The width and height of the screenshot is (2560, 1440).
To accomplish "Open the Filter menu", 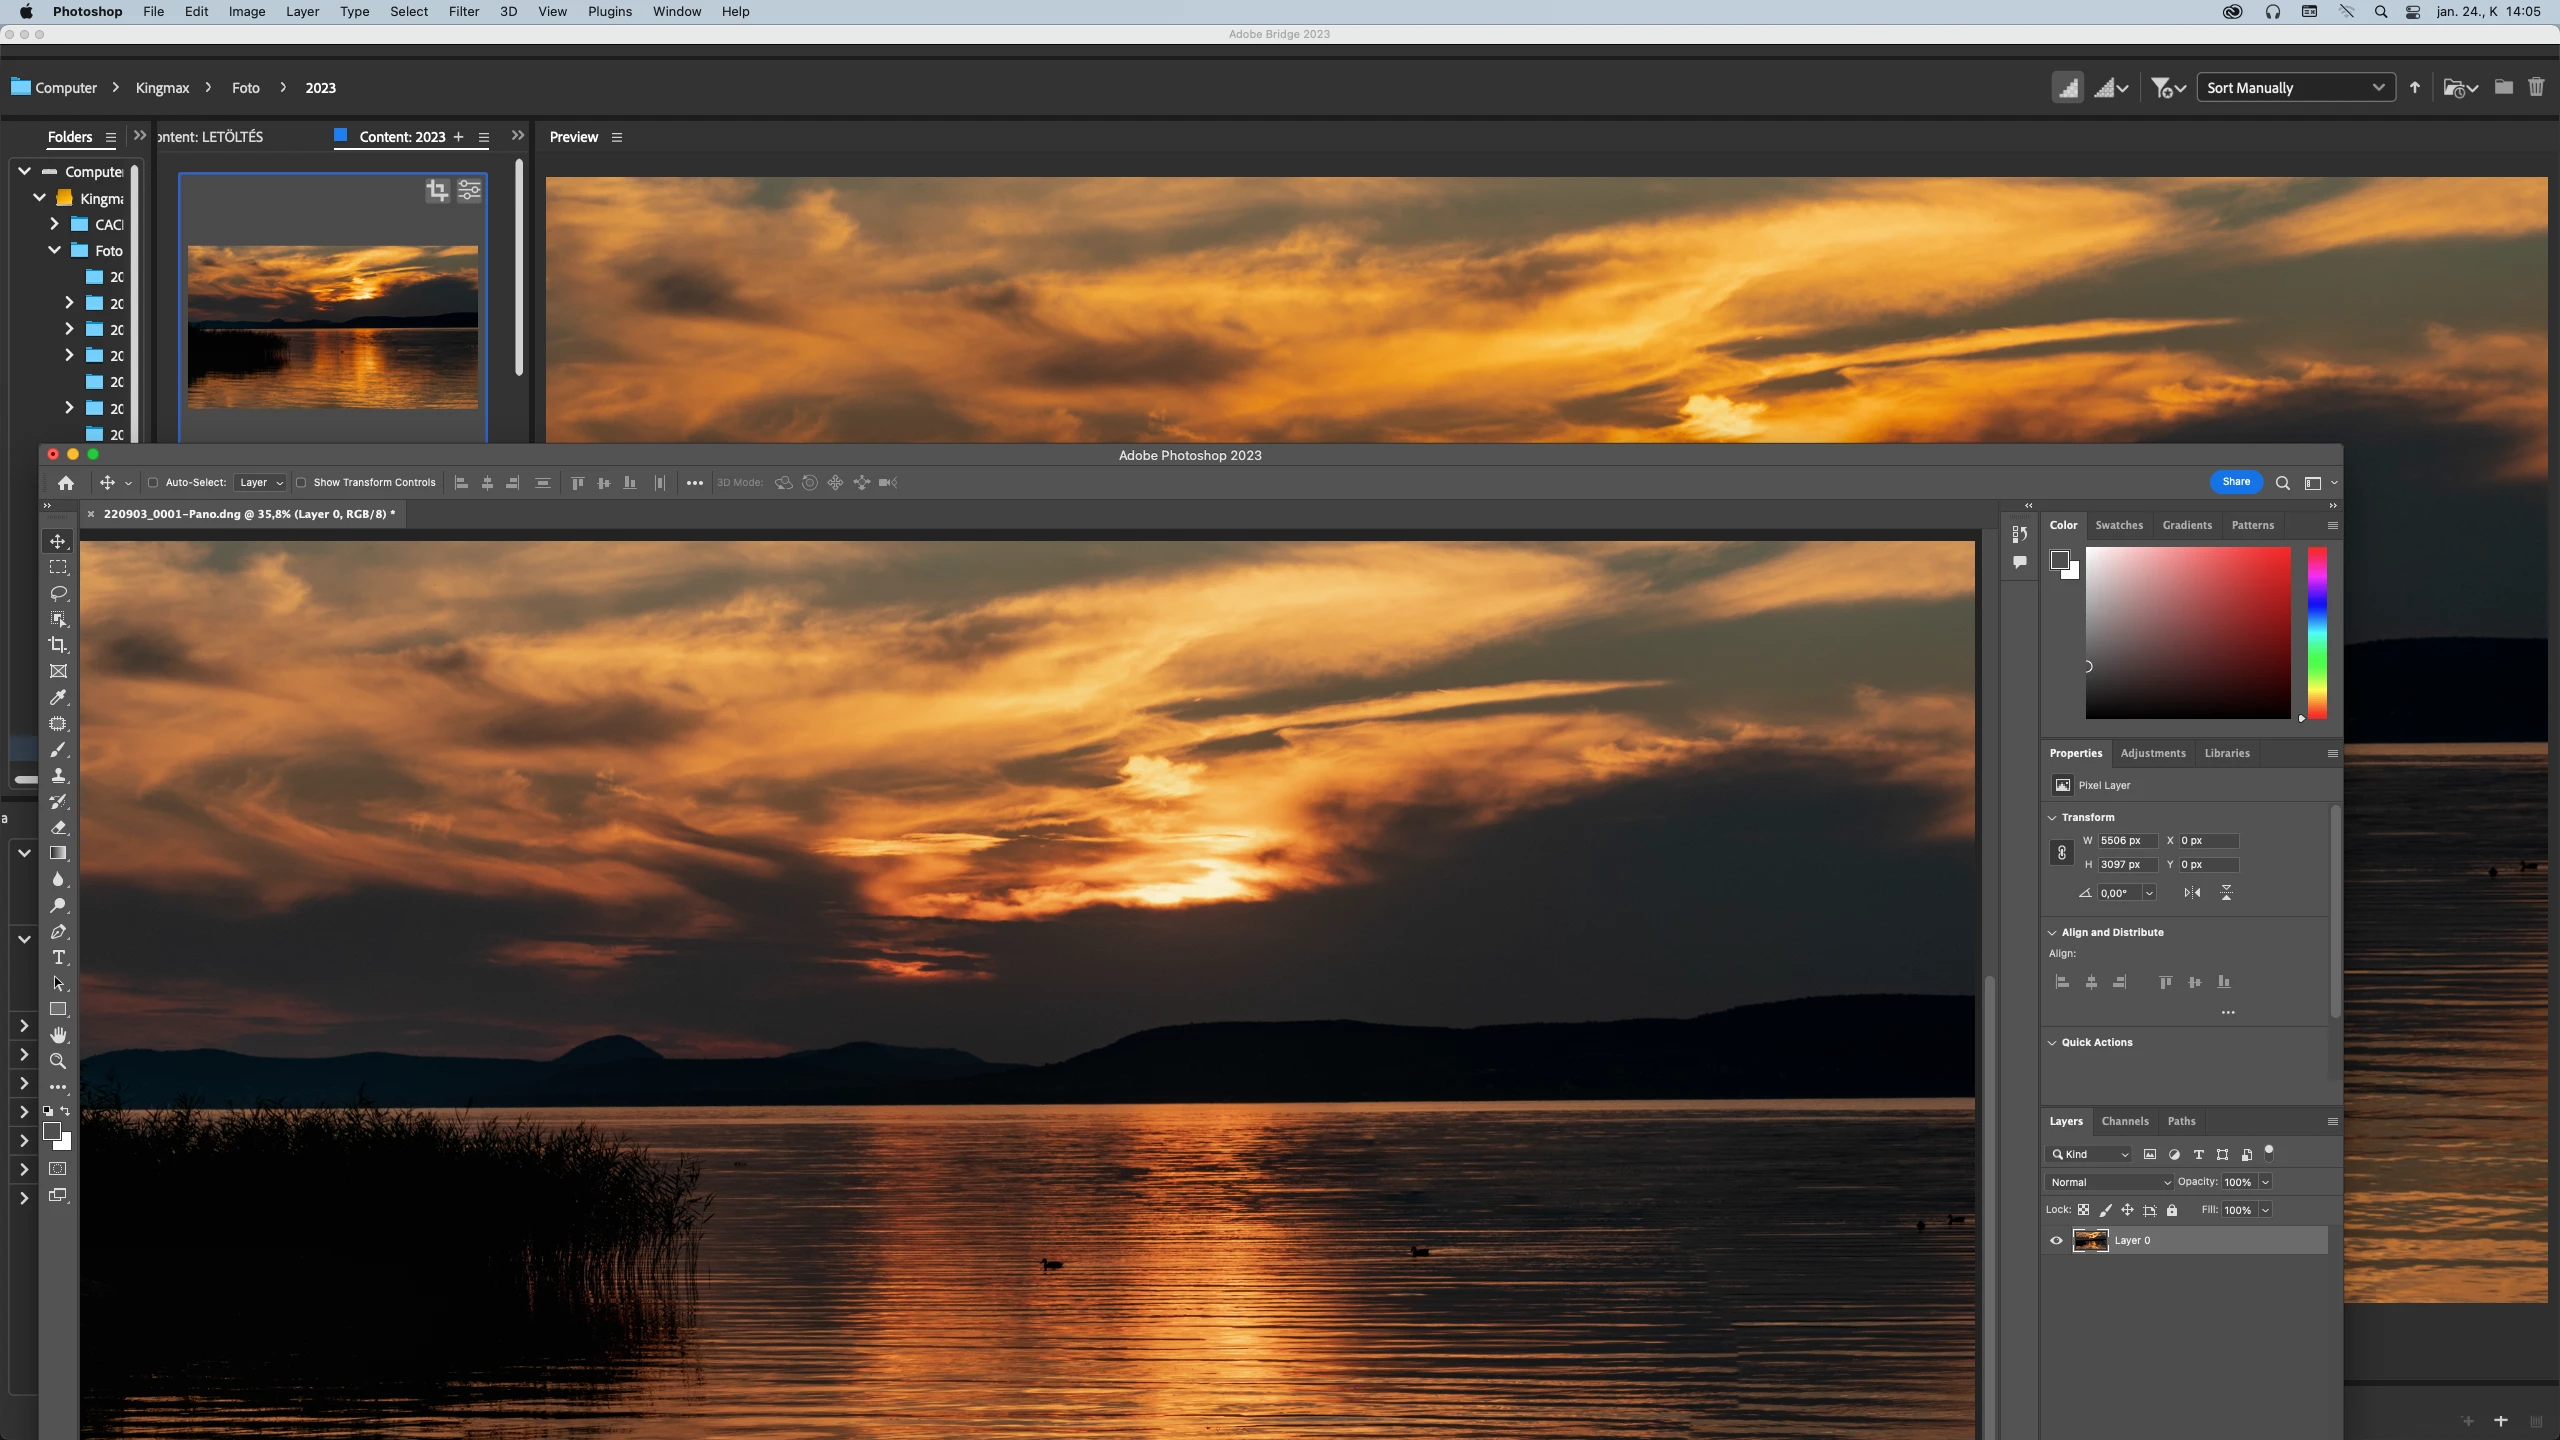I will click(x=463, y=12).
